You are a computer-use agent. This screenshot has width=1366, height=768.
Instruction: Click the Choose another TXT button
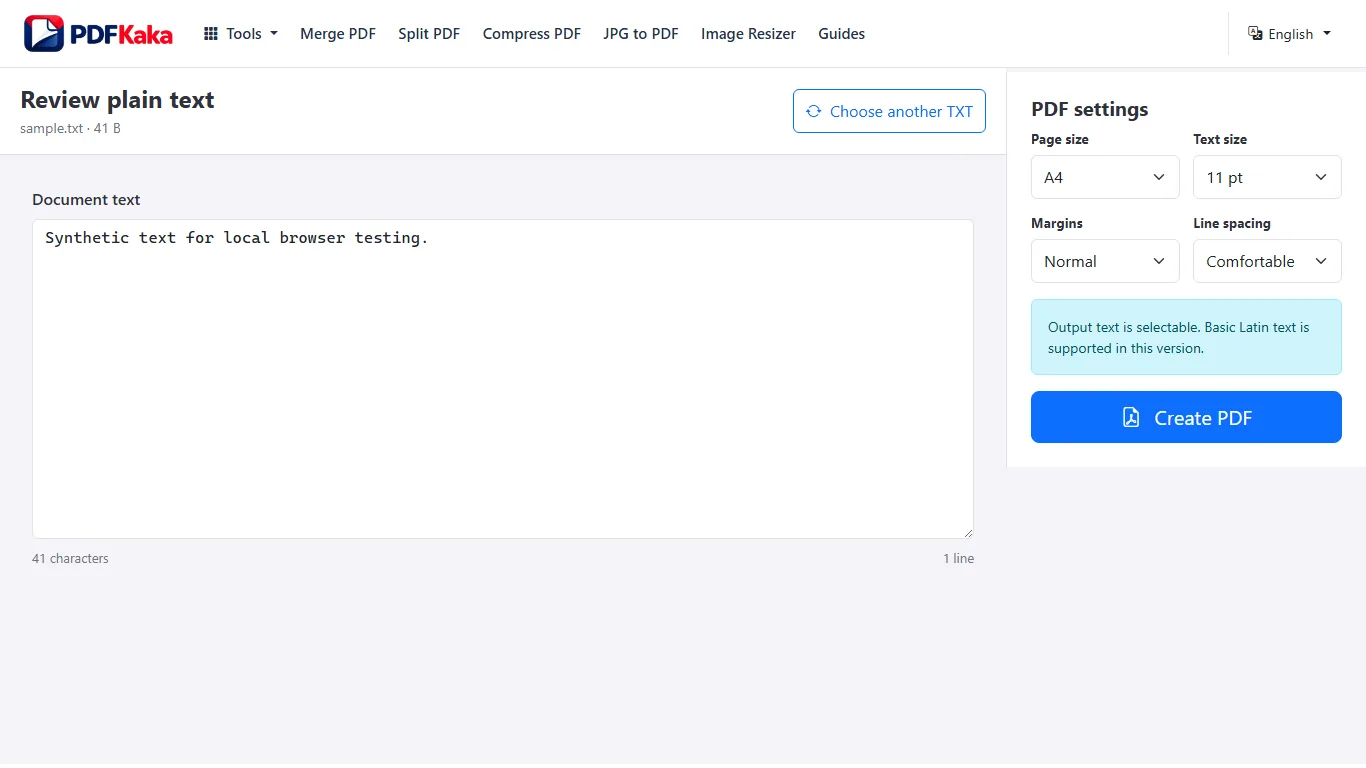(889, 111)
